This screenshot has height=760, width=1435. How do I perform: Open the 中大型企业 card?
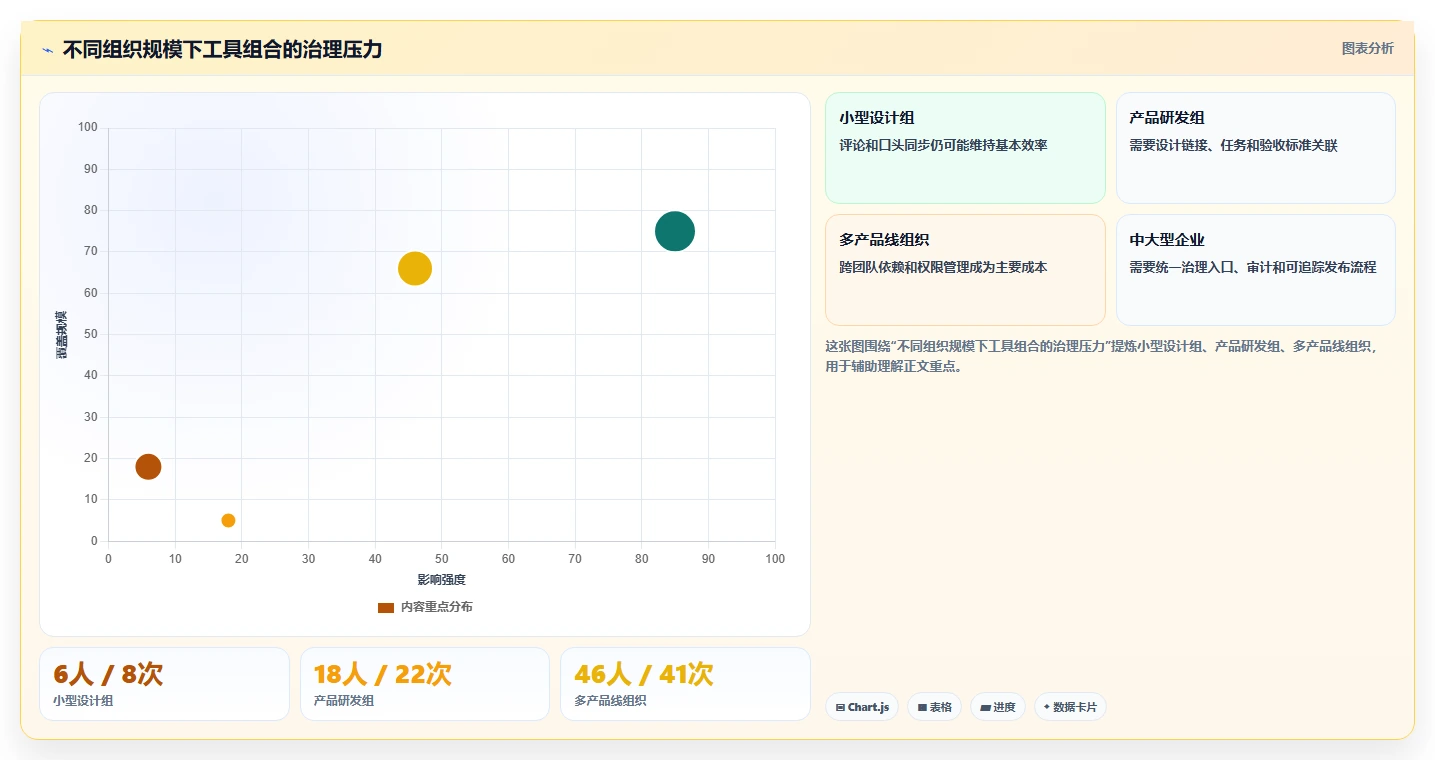click(1255, 270)
